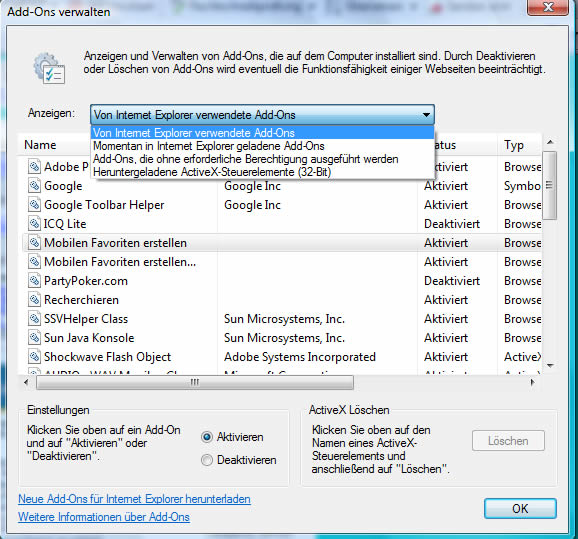Select the 'Sun Java Konsole' add-on name
This screenshot has width=578, height=539.
pos(89,338)
